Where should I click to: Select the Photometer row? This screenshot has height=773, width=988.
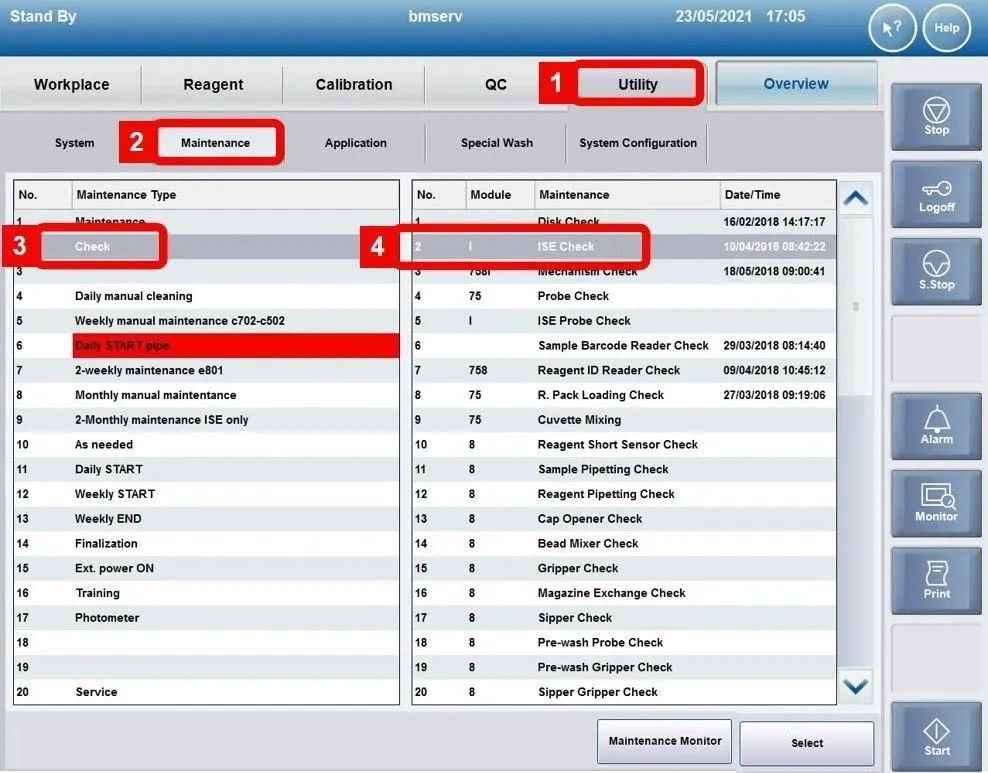[x=207, y=618]
